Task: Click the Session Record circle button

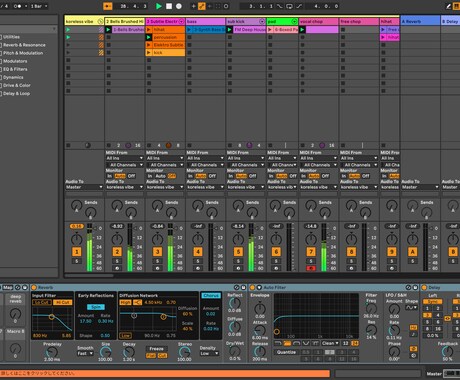Action: [226, 6]
